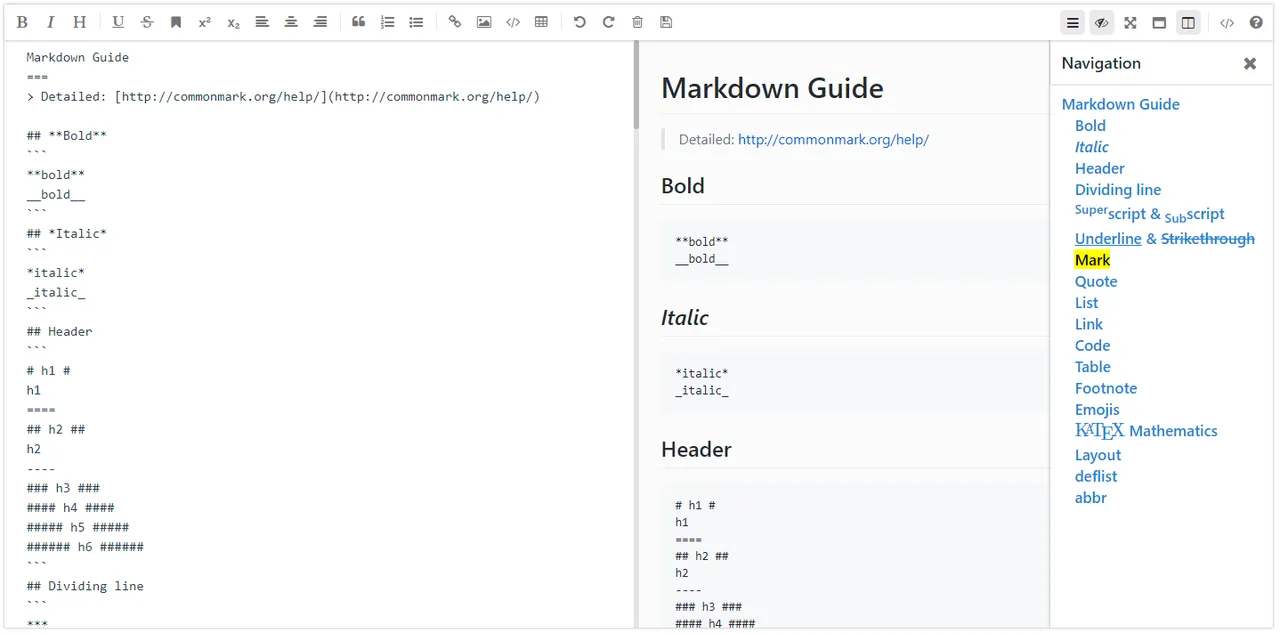The width and height of the screenshot is (1280, 634).
Task: Clear the editor with the trash icon
Action: coord(637,22)
